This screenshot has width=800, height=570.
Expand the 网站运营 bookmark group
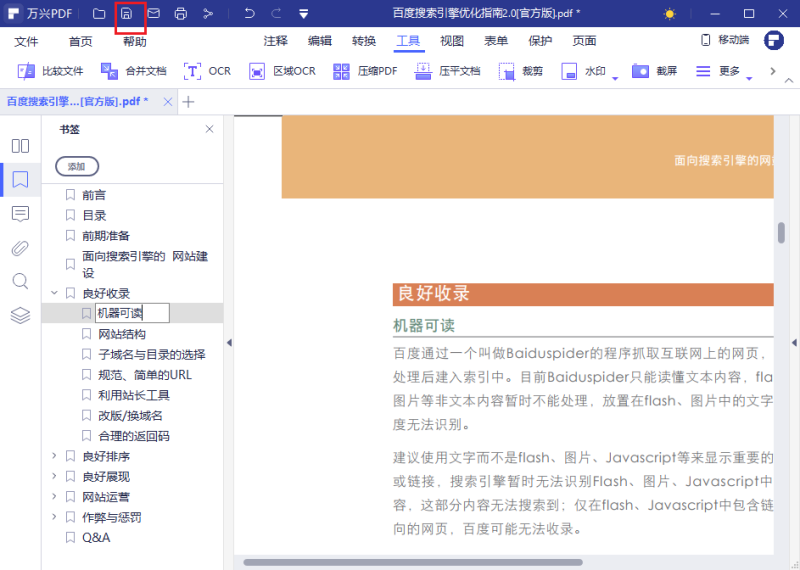(x=54, y=497)
